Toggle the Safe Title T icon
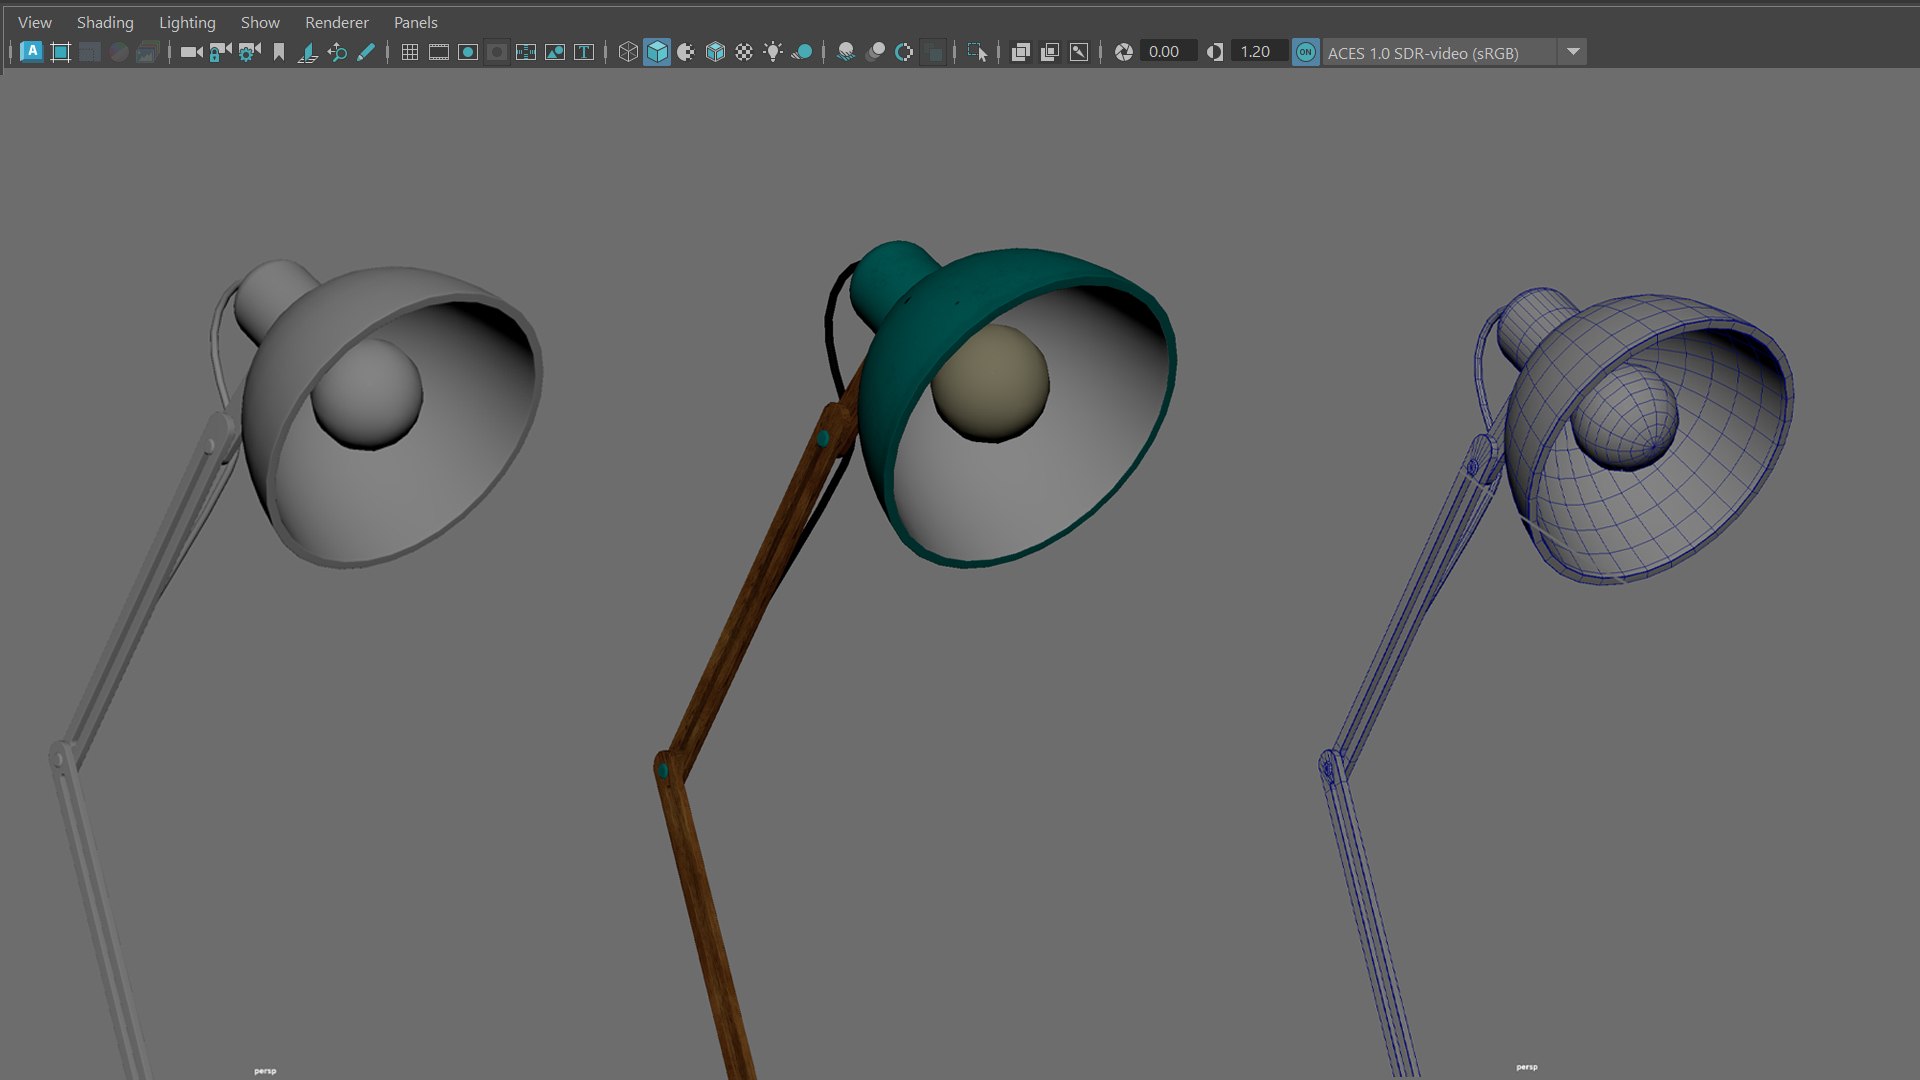1920x1080 pixels. 584,52
